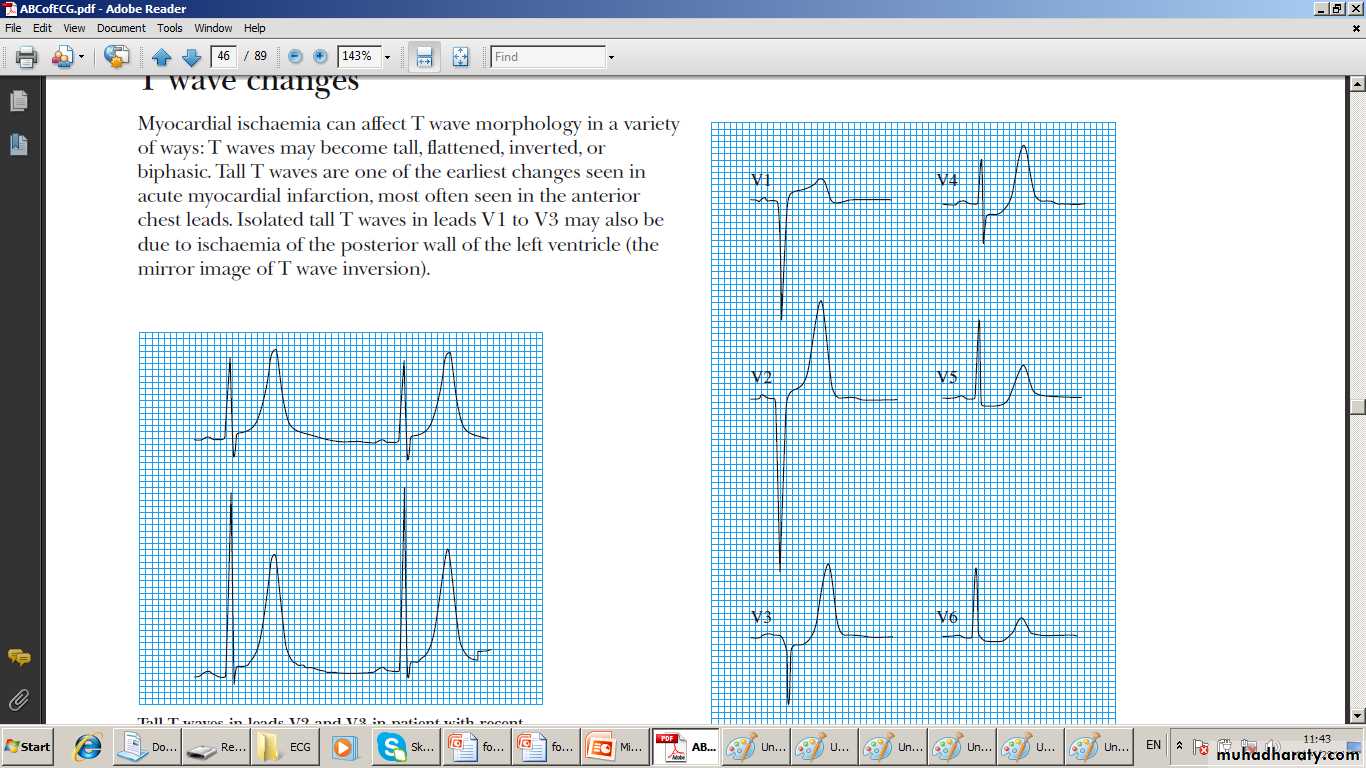Open the Tools menu
Viewport: 1366px width, 768px height.
coord(170,28)
